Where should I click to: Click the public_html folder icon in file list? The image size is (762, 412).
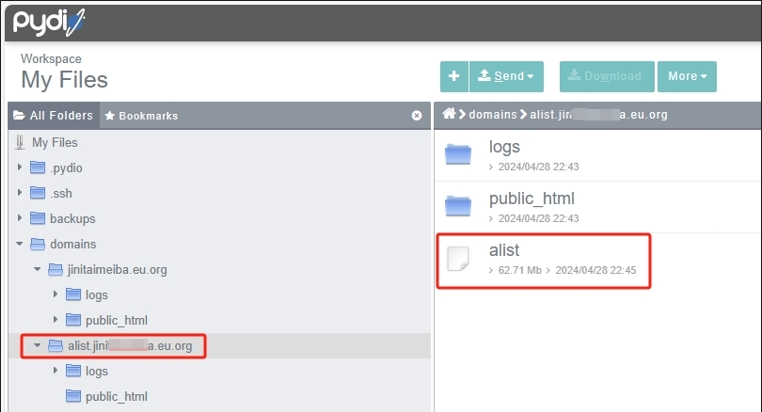[458, 206]
